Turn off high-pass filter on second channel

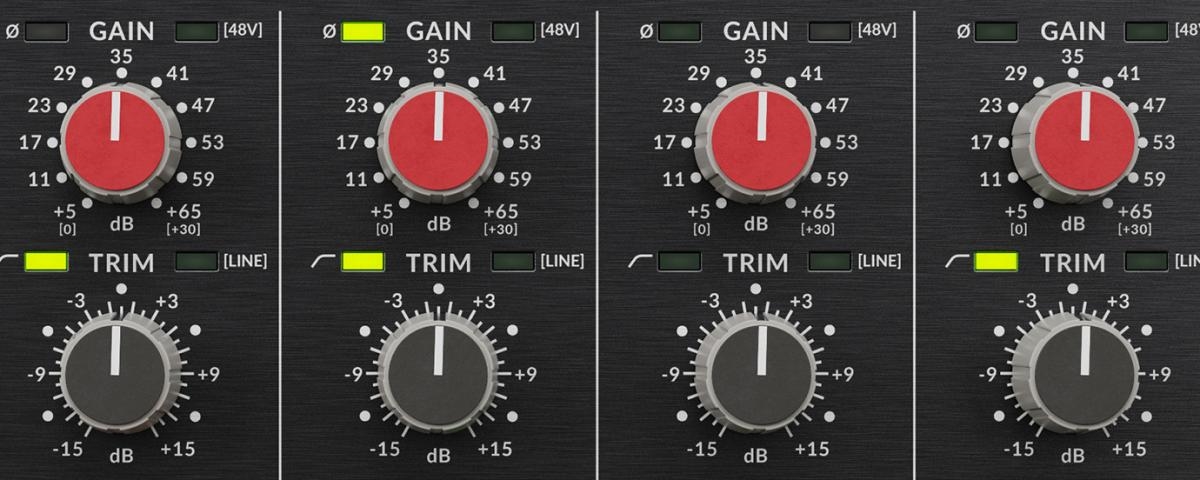tap(363, 262)
